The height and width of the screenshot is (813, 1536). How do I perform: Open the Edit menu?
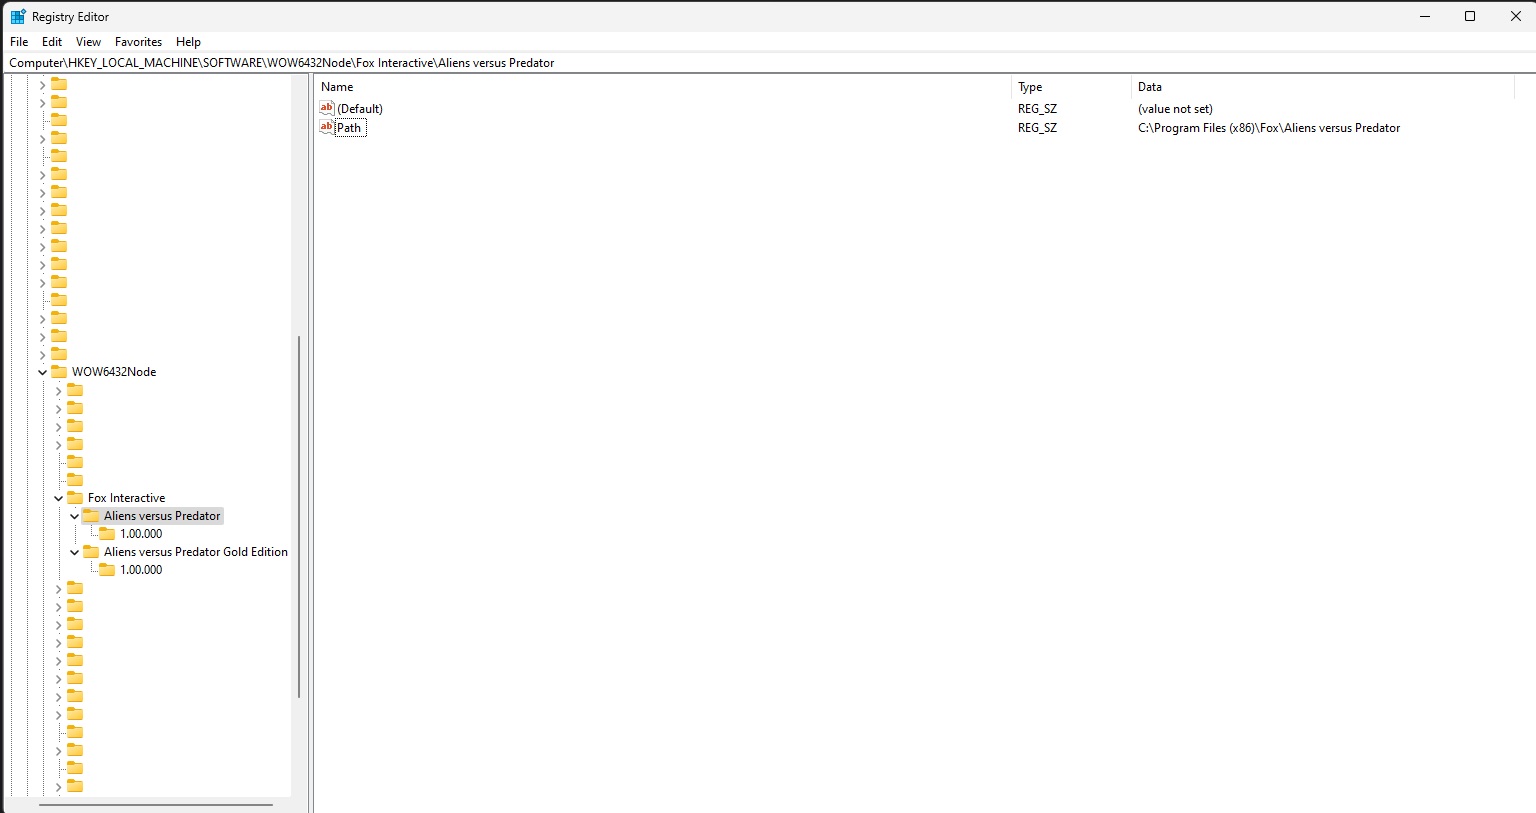tap(52, 42)
